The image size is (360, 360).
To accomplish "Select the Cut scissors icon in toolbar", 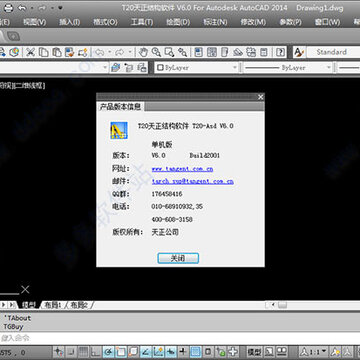I will point(30,52).
